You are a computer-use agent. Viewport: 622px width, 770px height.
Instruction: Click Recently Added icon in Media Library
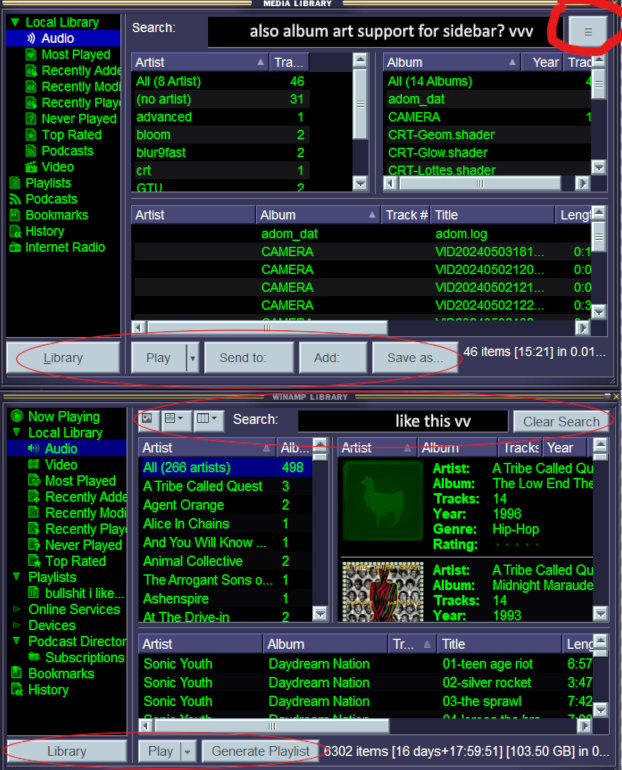[x=31, y=71]
